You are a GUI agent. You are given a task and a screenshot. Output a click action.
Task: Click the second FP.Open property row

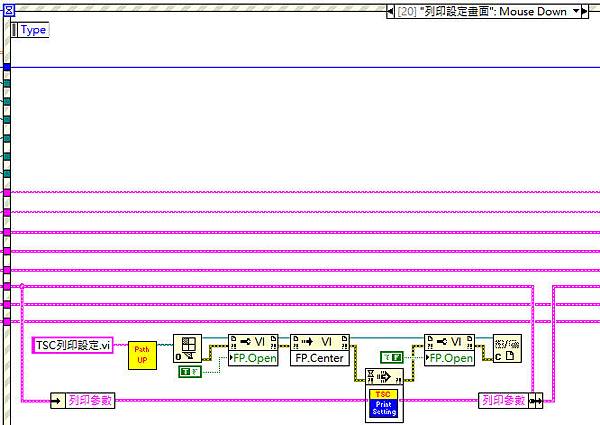pyautogui.click(x=450, y=358)
